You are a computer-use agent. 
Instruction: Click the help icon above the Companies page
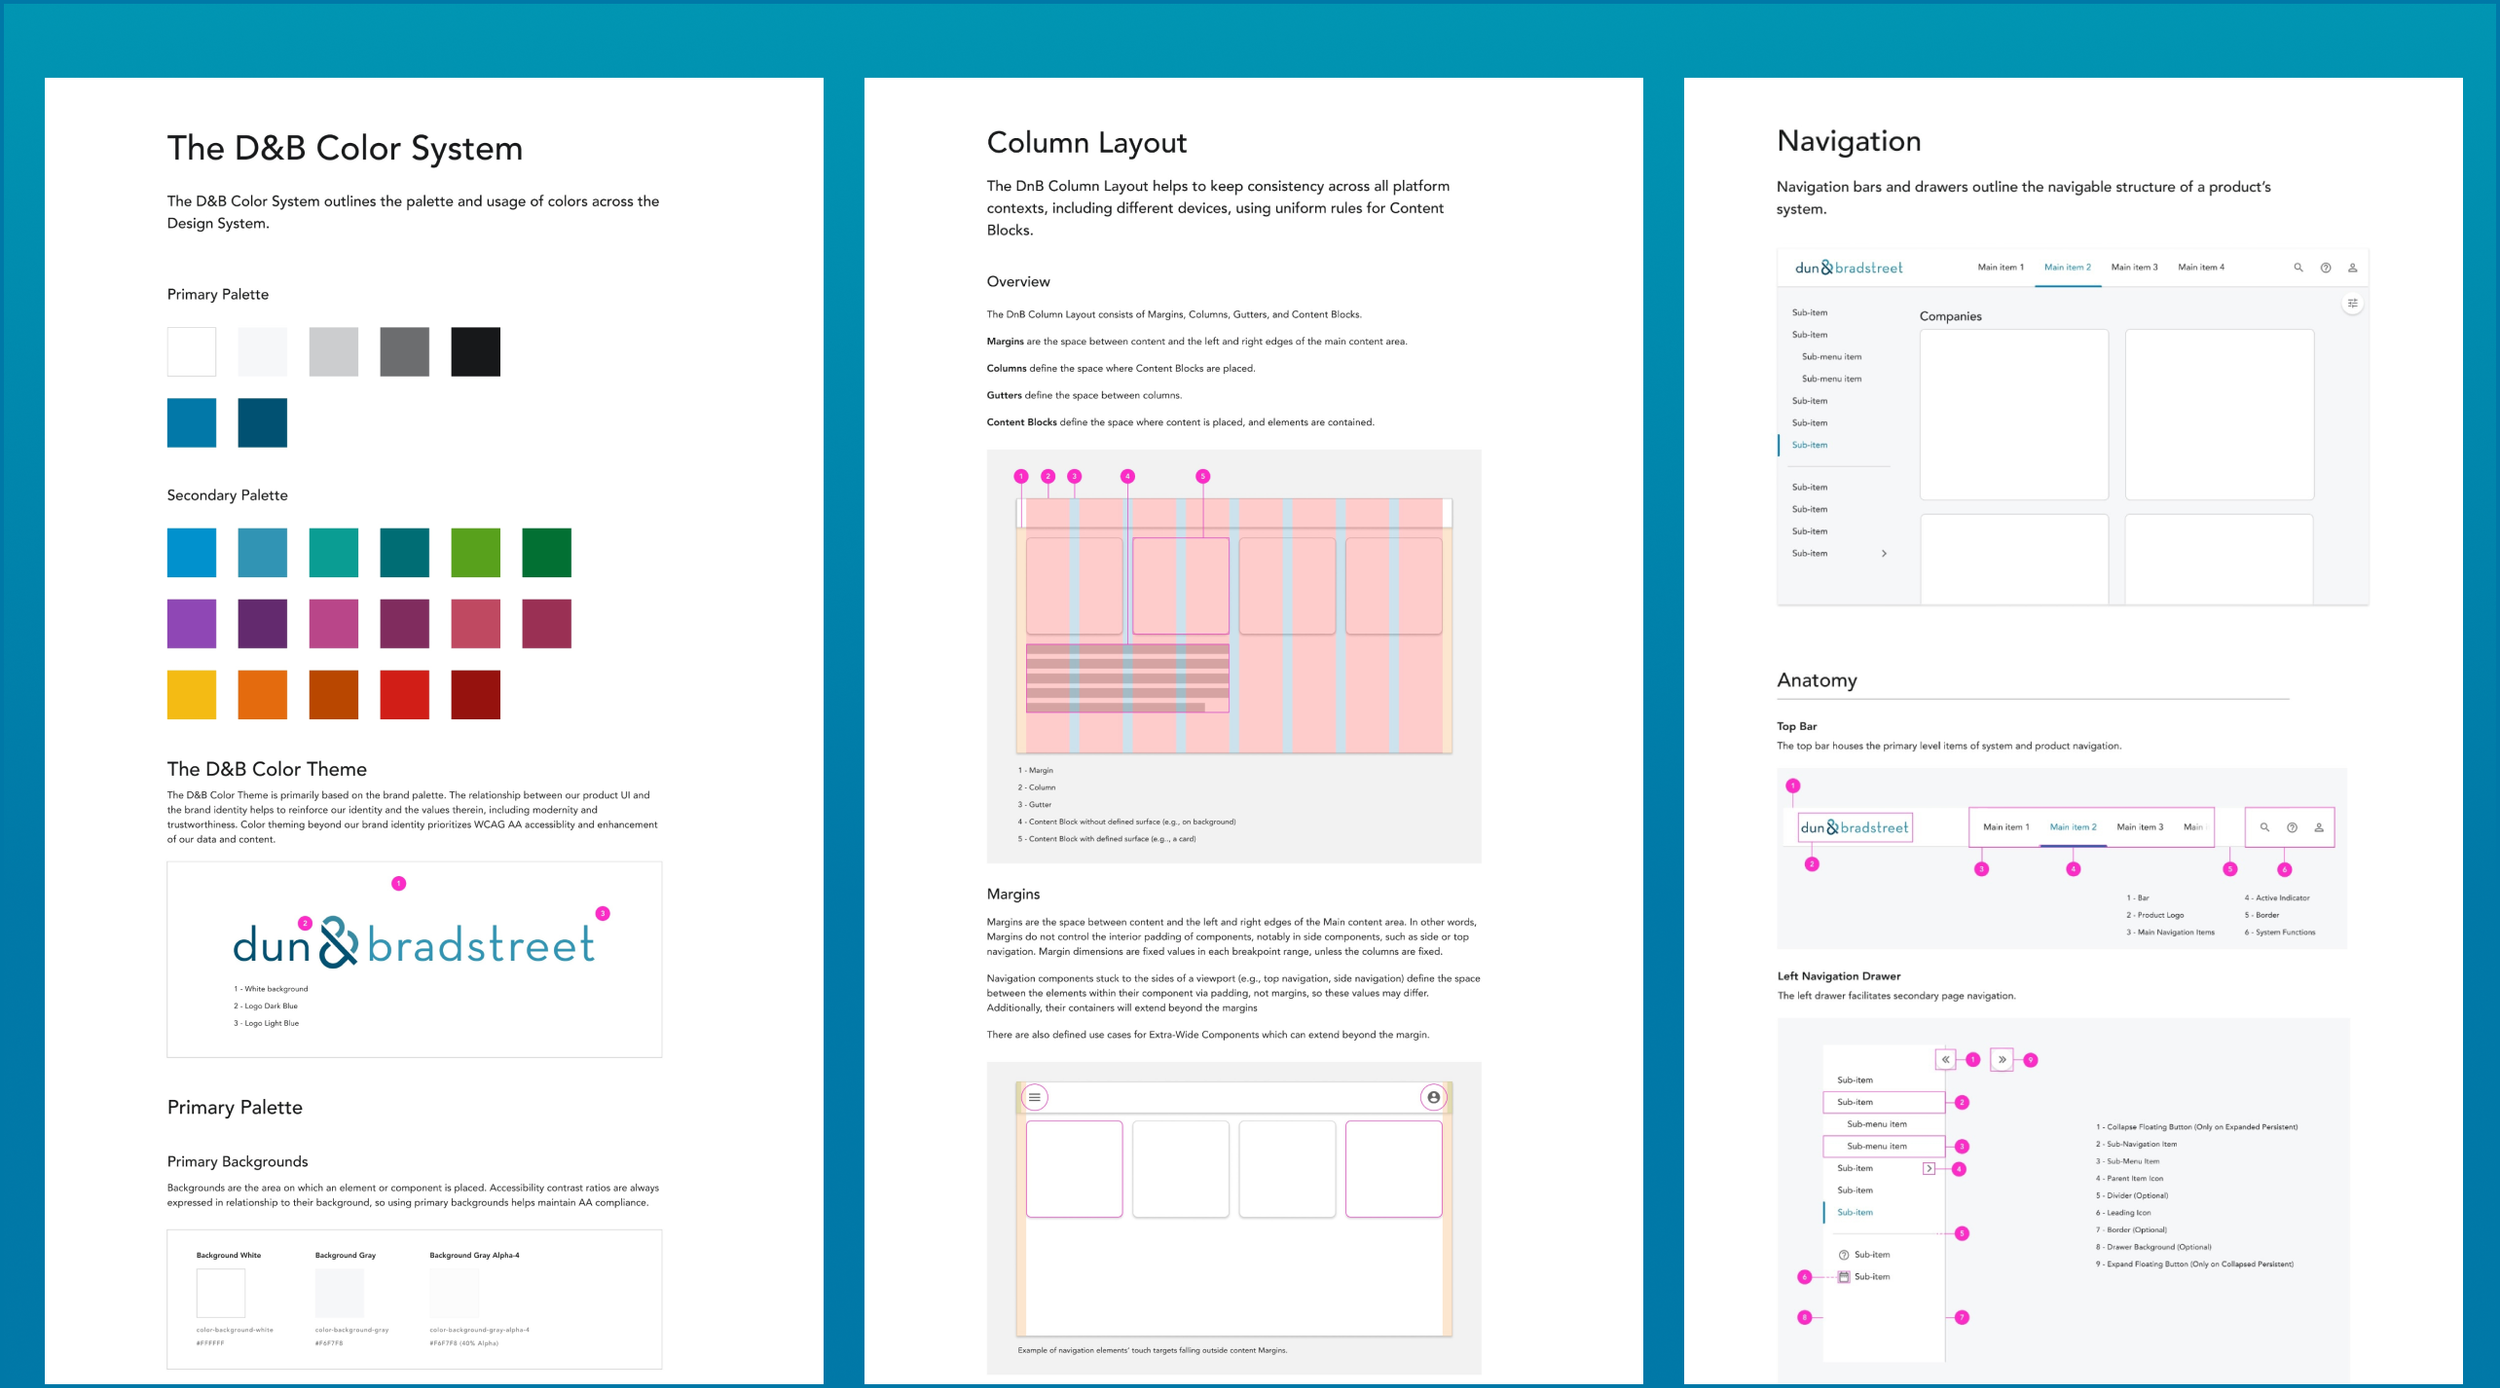click(2326, 268)
